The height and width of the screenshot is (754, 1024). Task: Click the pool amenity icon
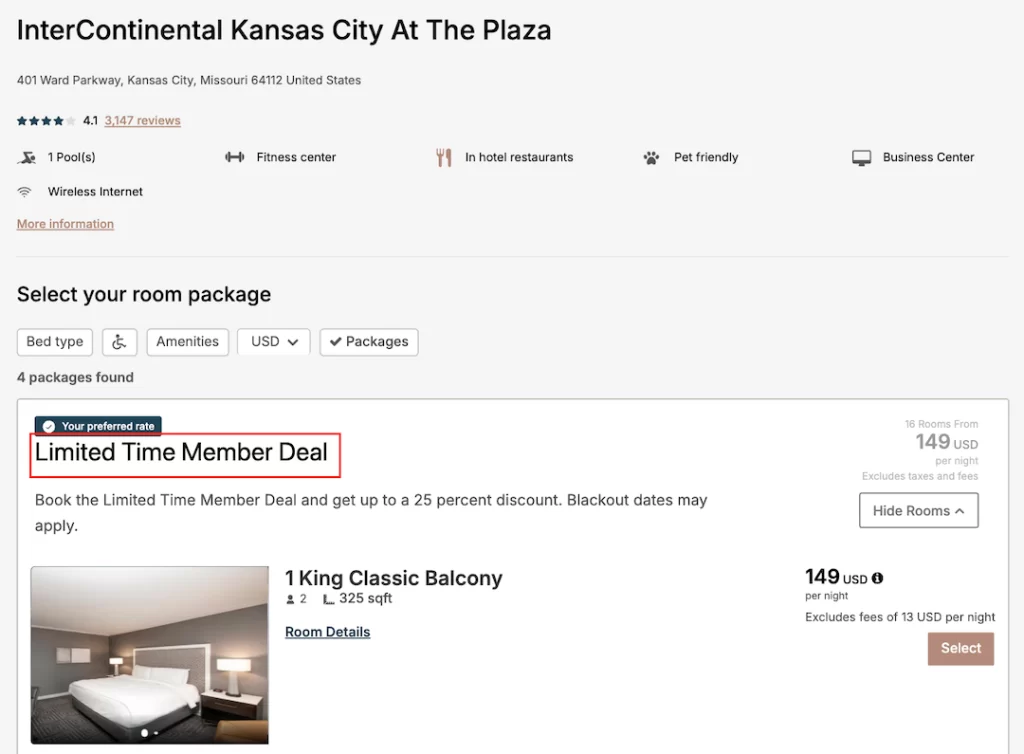click(27, 157)
